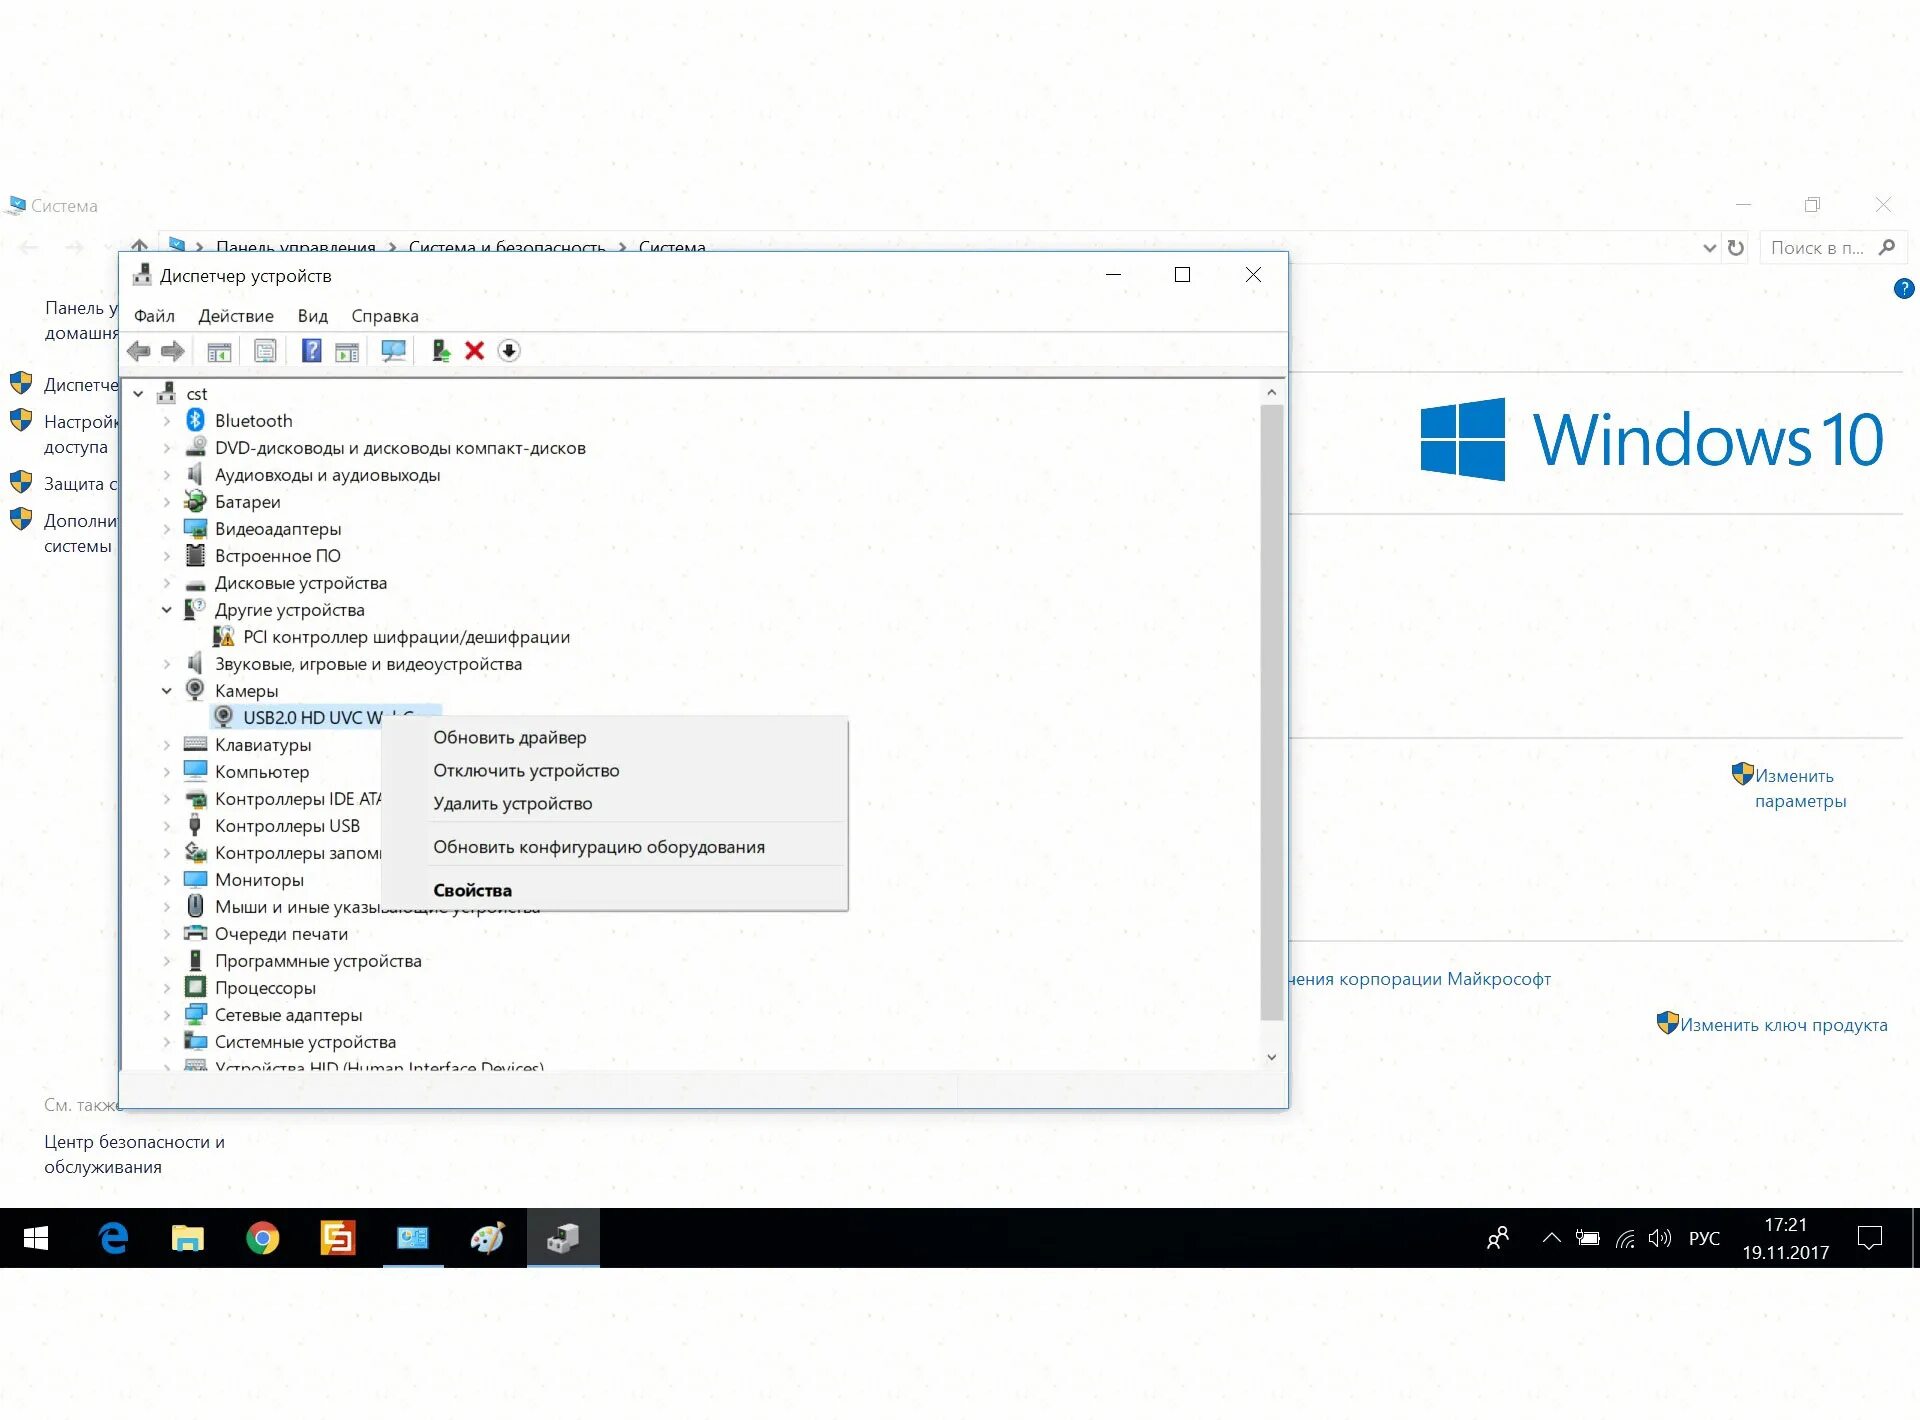Click the update driver toolbar icon

pos(440,351)
